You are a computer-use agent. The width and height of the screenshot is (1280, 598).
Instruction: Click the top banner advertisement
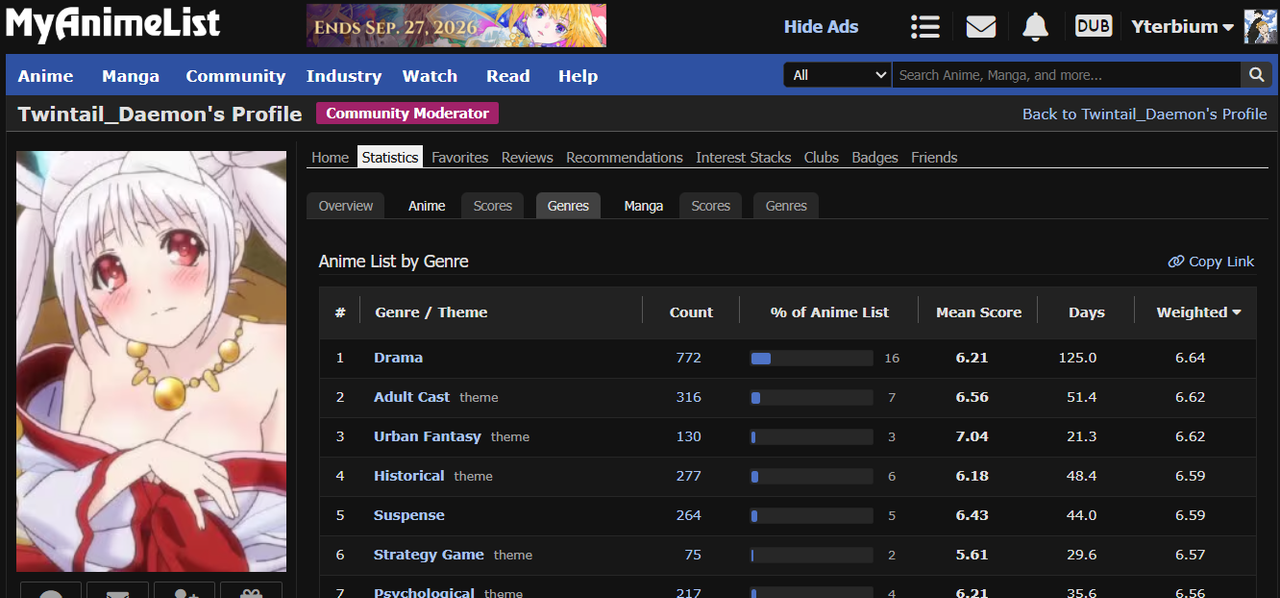(456, 25)
